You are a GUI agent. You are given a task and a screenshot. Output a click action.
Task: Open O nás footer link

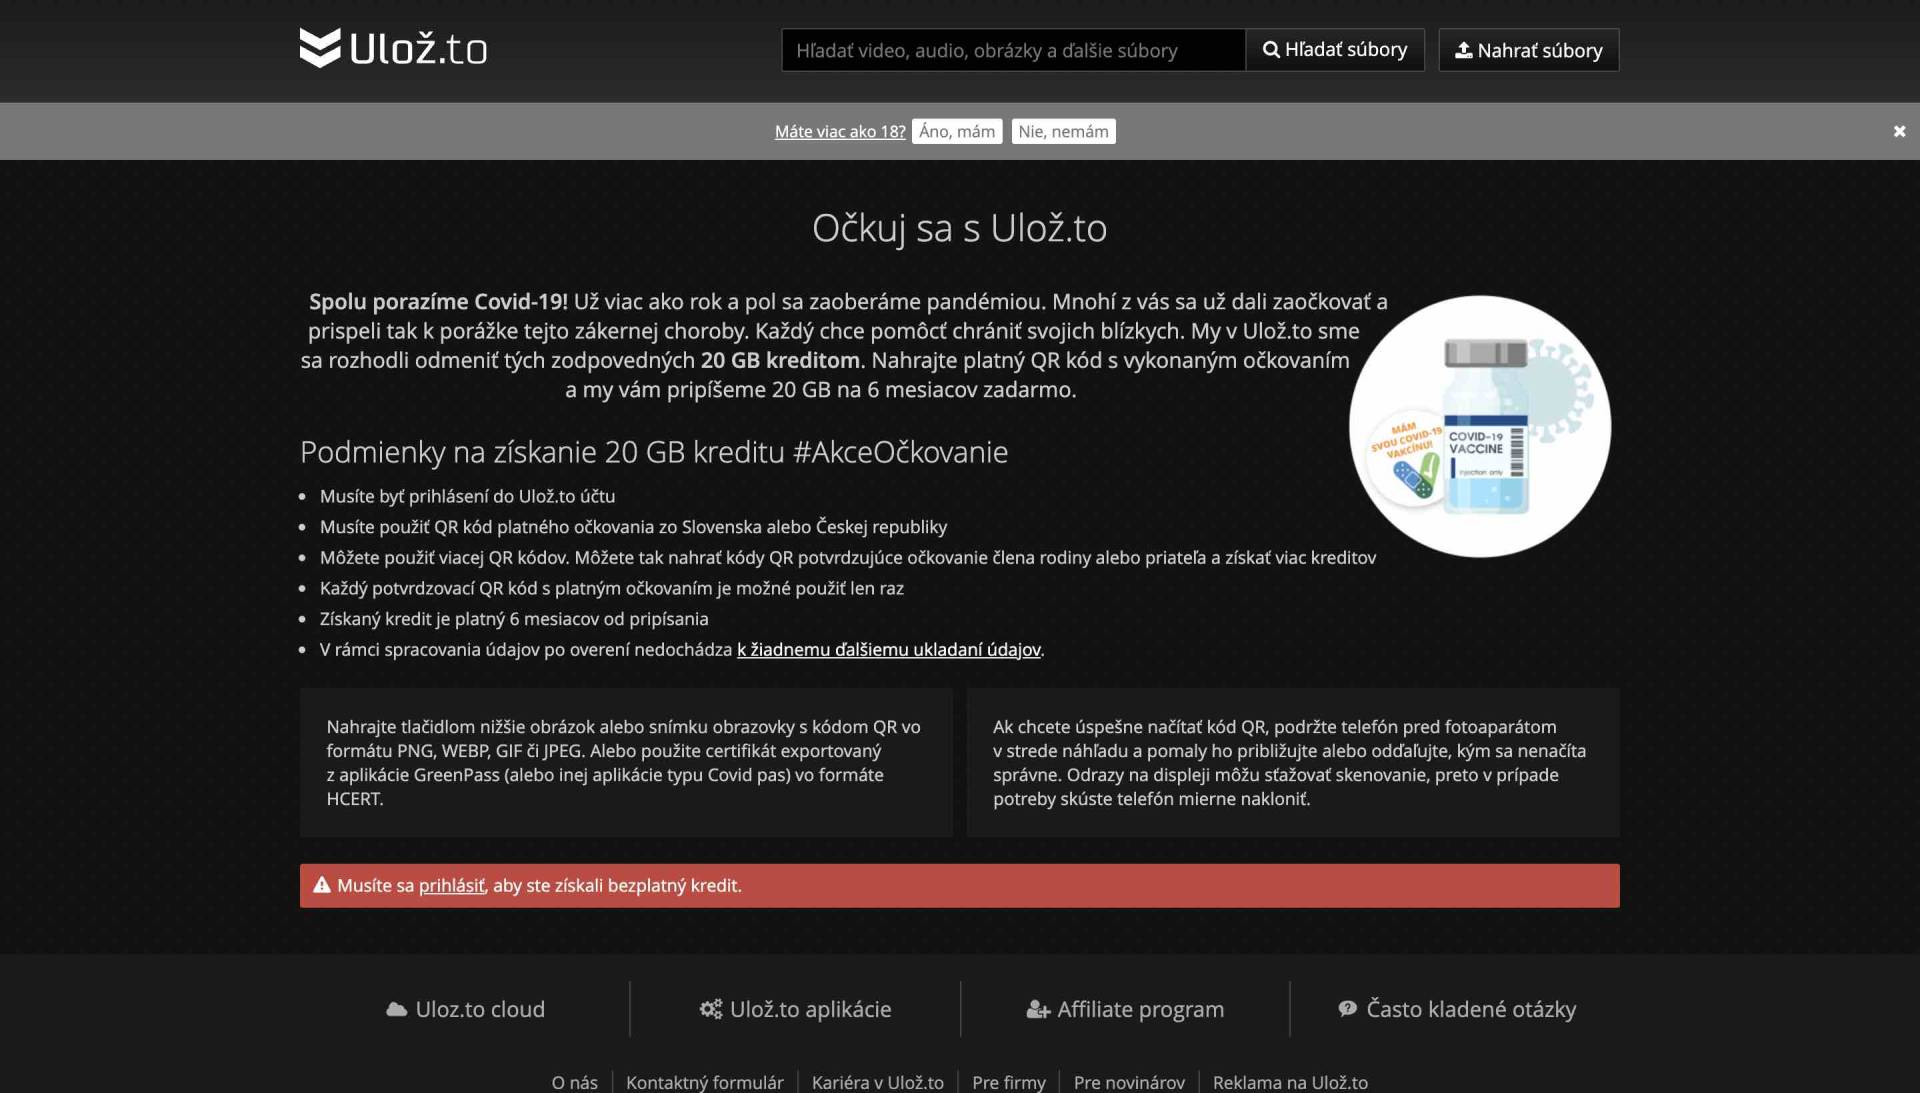(x=574, y=1082)
